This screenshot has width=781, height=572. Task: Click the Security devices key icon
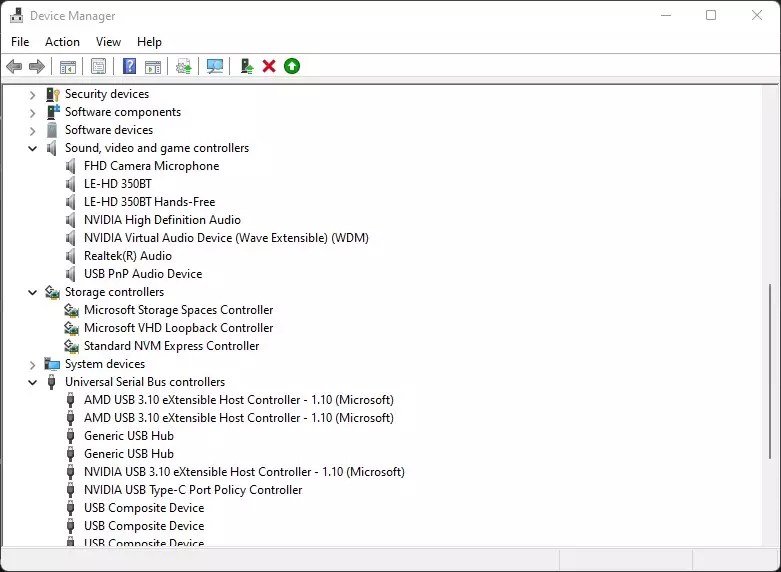point(53,94)
